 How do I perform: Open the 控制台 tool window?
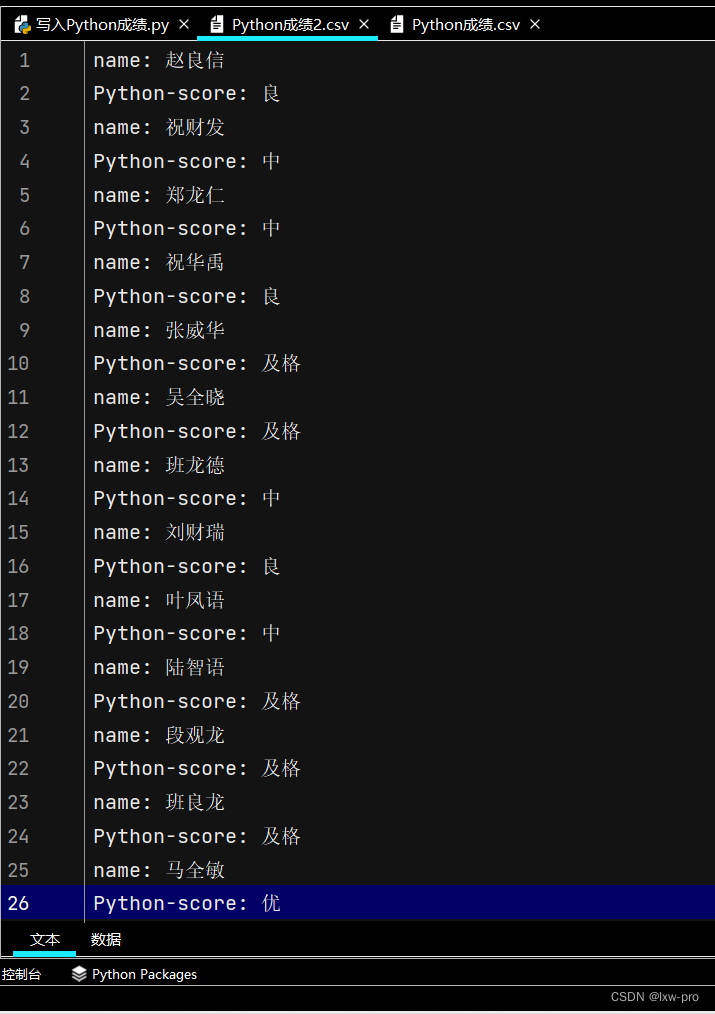[x=21, y=974]
